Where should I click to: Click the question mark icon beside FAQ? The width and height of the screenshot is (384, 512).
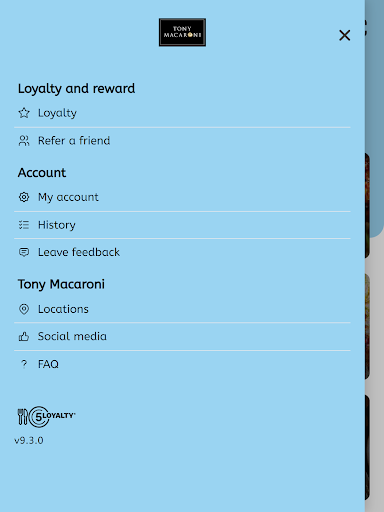[24, 364]
